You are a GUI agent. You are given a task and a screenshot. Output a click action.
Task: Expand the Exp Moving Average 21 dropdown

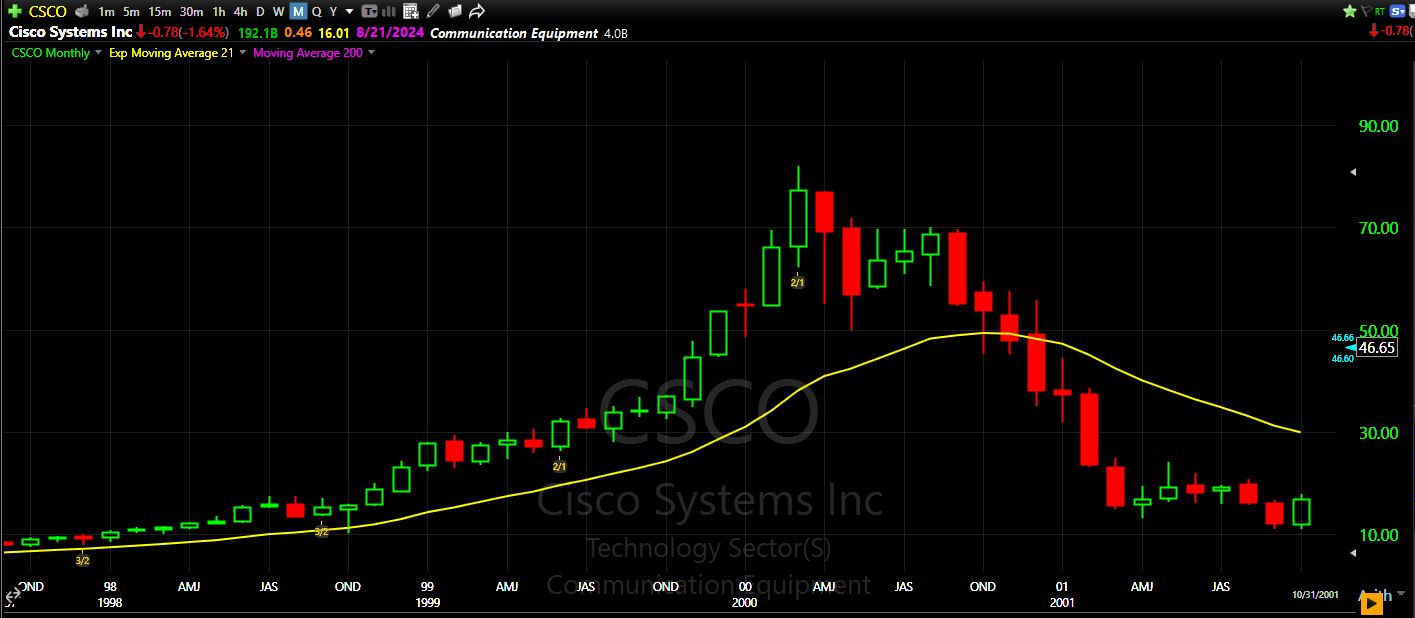coord(241,53)
